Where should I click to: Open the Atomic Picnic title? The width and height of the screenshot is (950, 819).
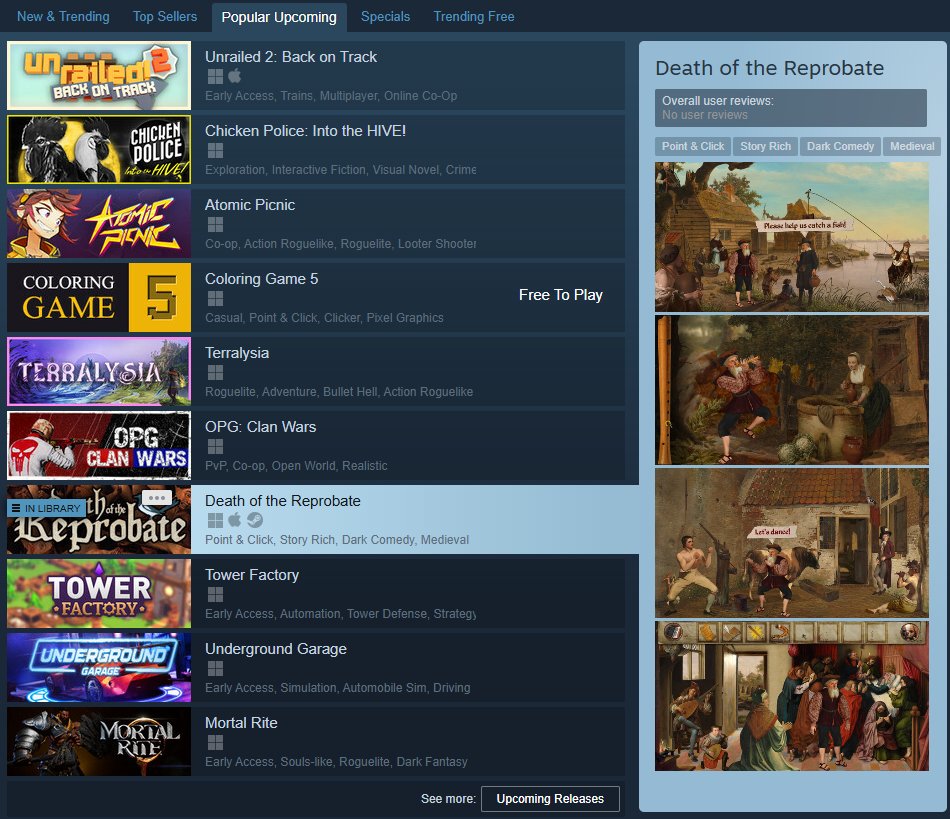[x=250, y=205]
